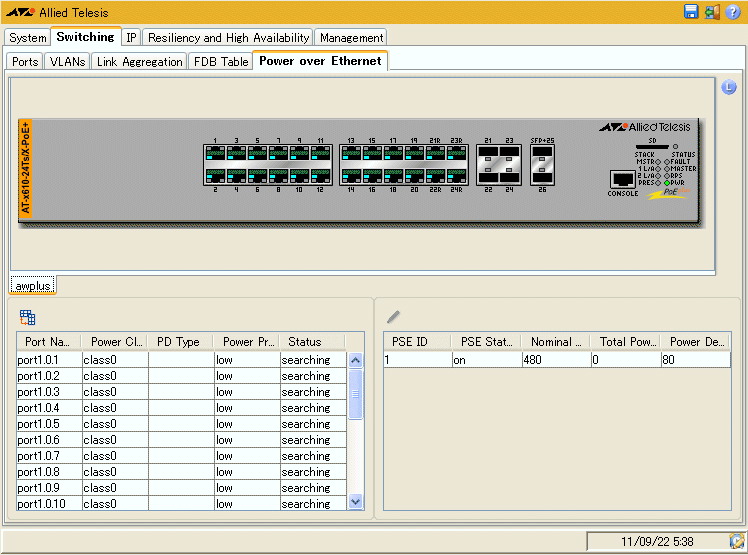Sort by the Power Priority column header
The height and width of the screenshot is (555, 748).
(246, 342)
